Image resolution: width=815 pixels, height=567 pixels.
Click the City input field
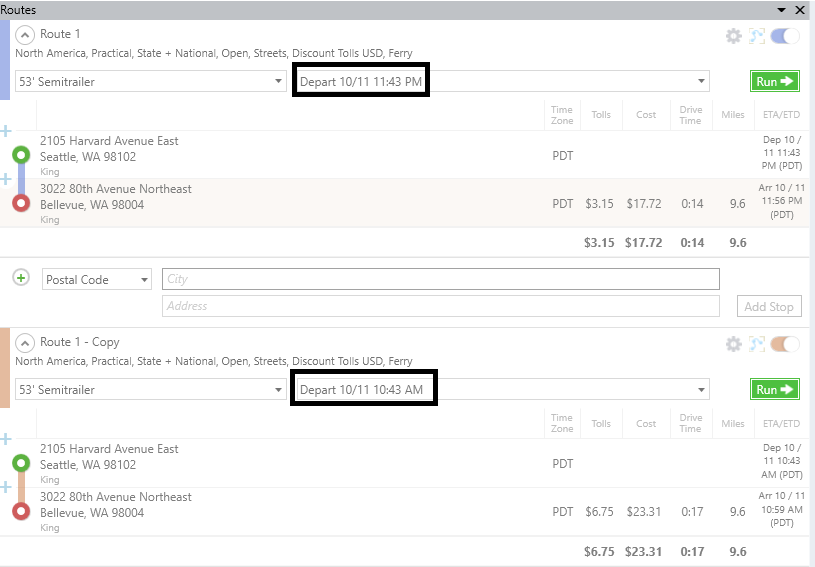click(x=440, y=279)
